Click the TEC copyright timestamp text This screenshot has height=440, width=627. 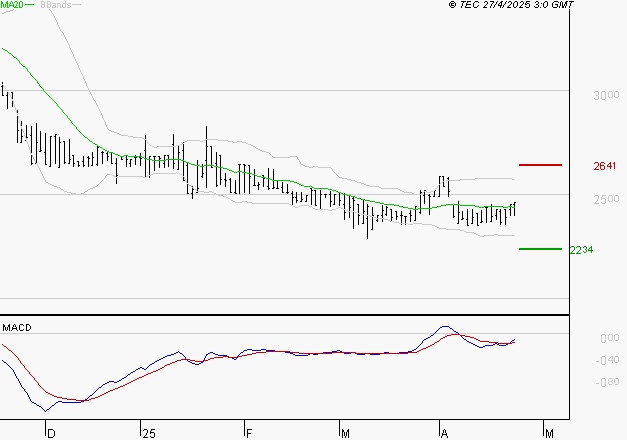(x=511, y=6)
